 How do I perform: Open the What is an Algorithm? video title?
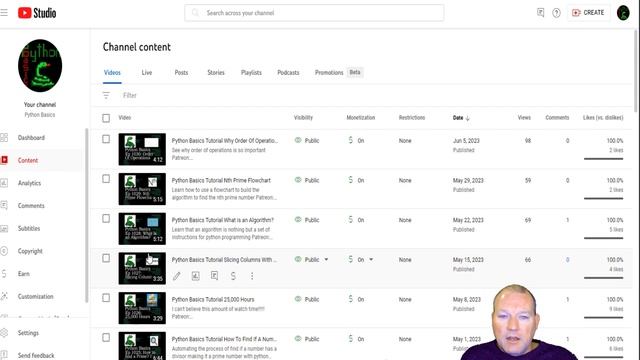tap(222, 220)
